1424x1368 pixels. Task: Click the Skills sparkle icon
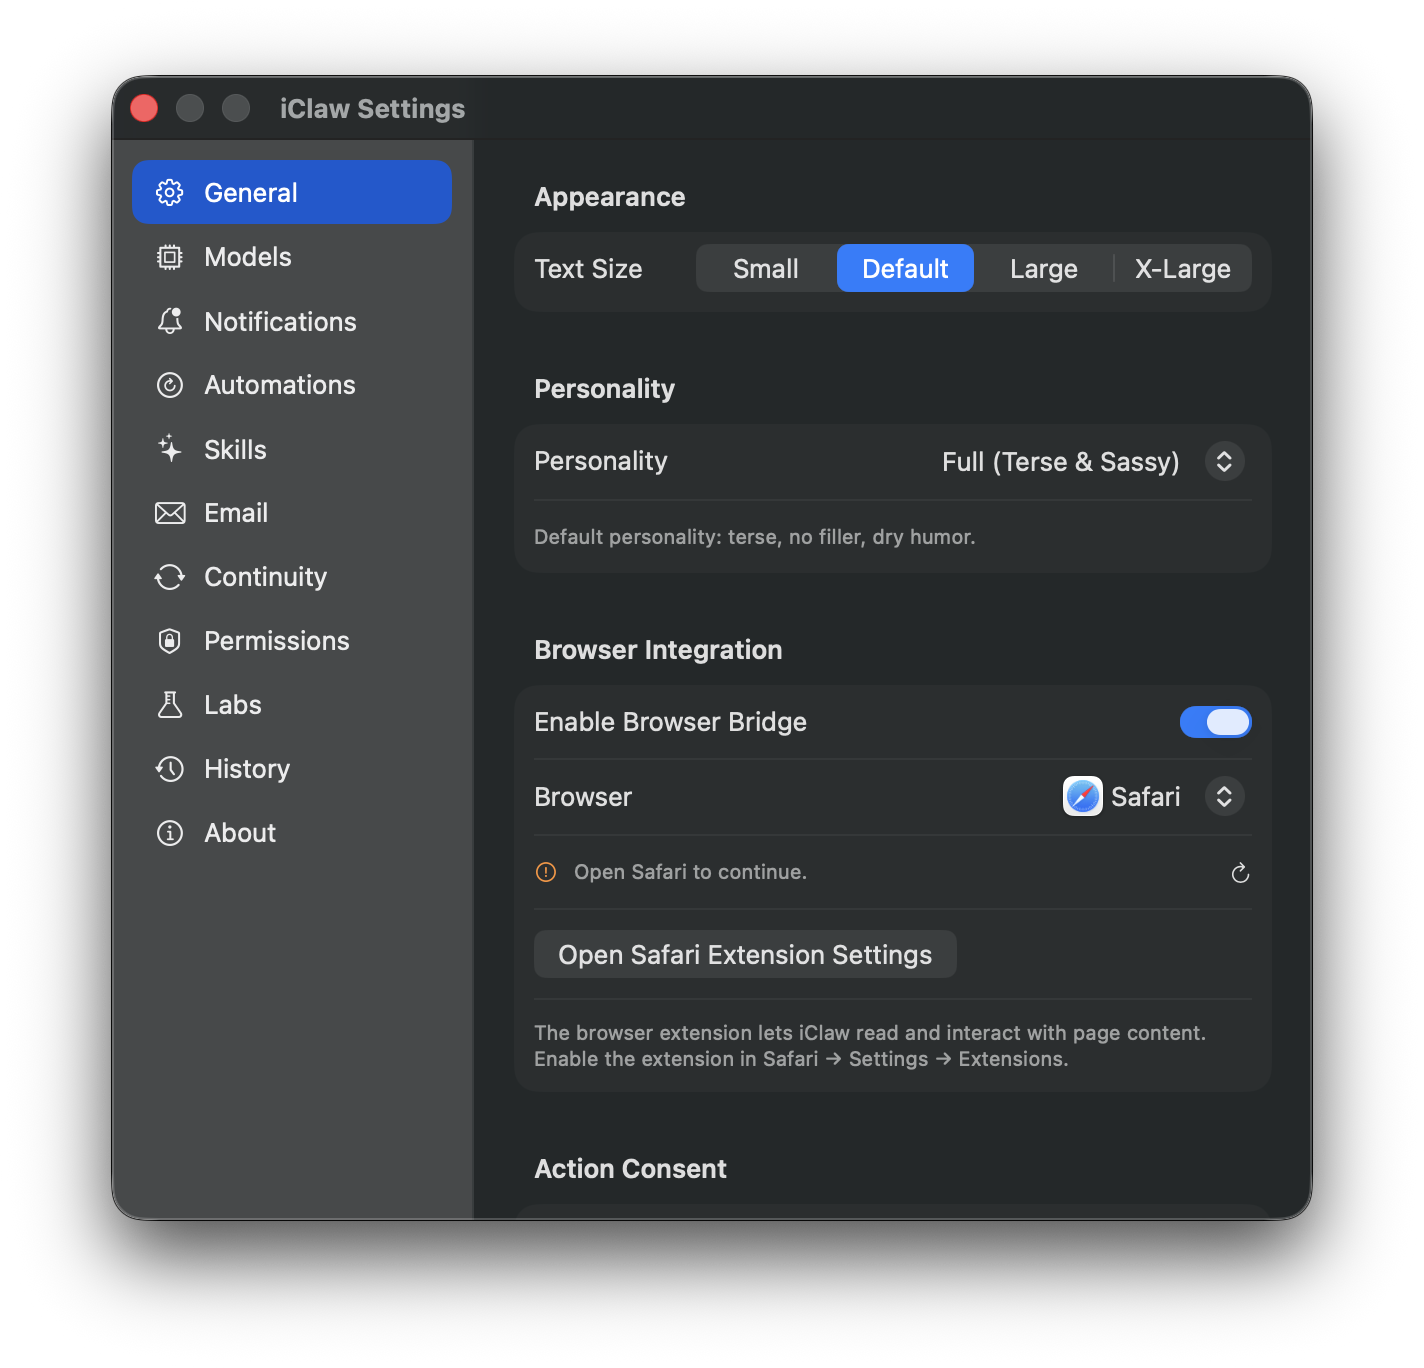point(170,449)
